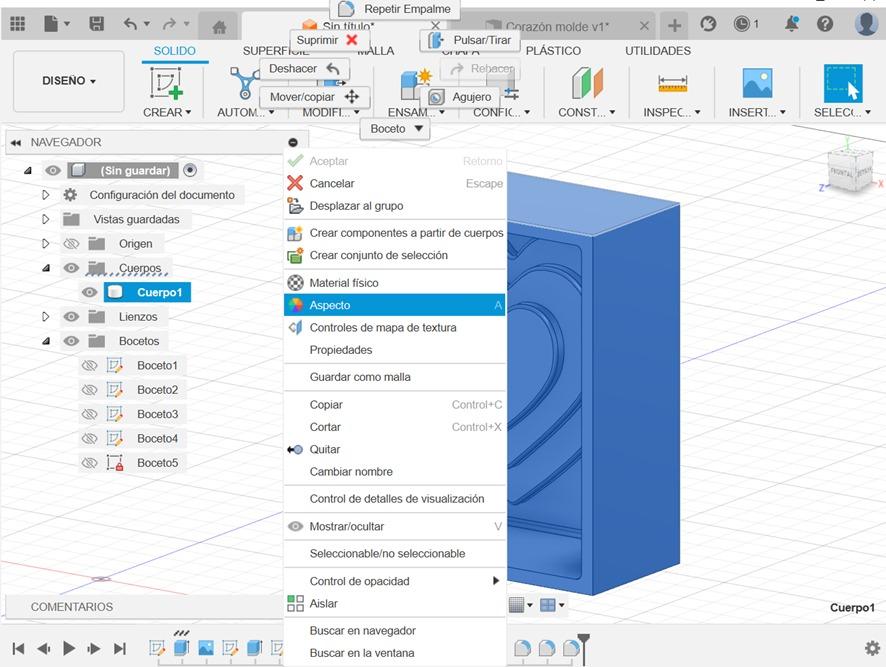Switch to the SOLIDO tab
Image resolution: width=886 pixels, height=667 pixels.
point(175,51)
